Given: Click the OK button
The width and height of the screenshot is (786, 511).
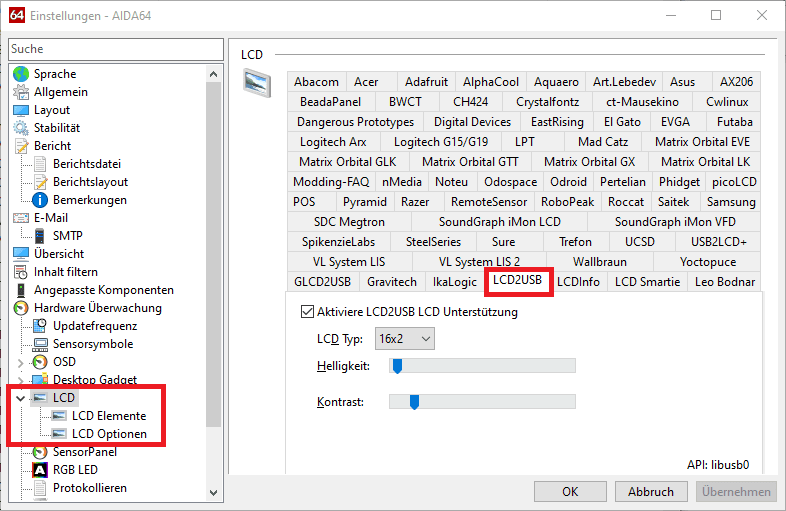Looking at the screenshot, I should pos(570,492).
